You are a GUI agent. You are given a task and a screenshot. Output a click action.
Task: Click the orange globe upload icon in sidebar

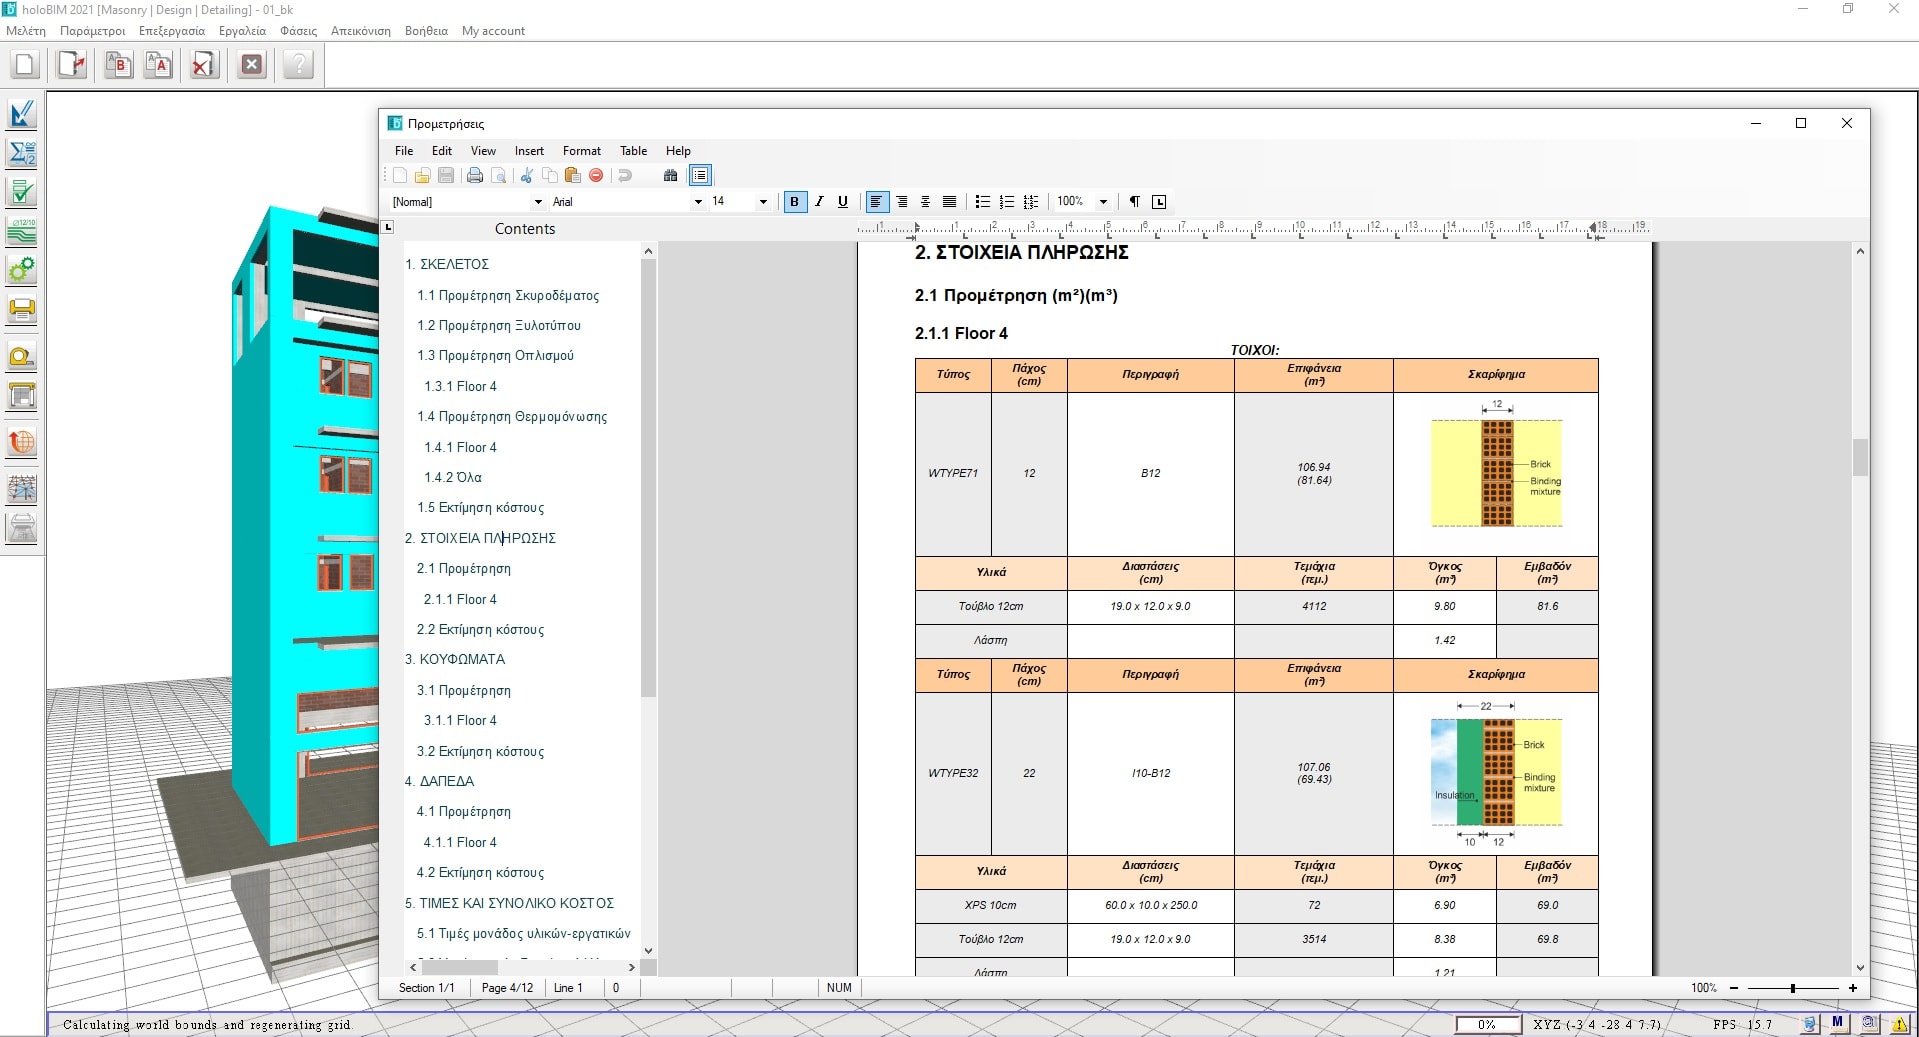pyautogui.click(x=22, y=442)
